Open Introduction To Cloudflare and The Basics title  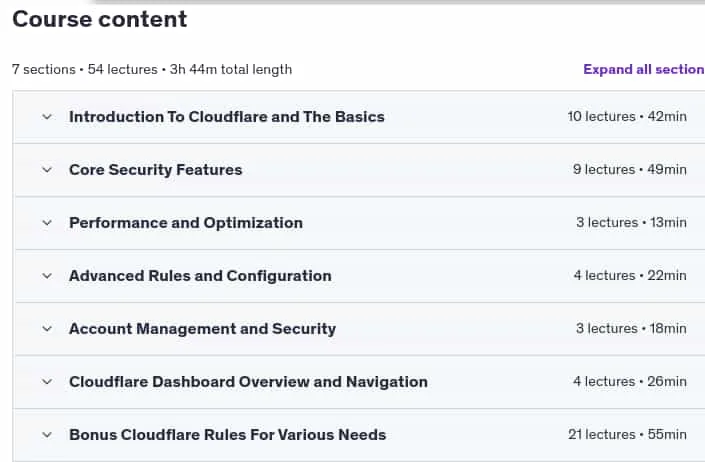point(227,117)
